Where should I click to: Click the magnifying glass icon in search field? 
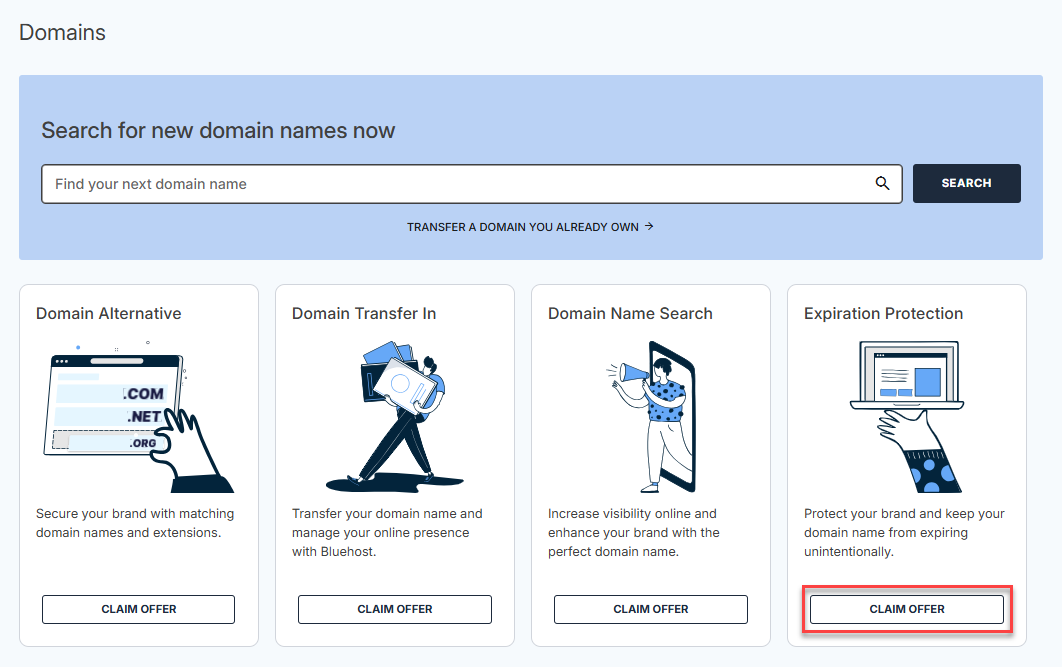click(x=882, y=184)
